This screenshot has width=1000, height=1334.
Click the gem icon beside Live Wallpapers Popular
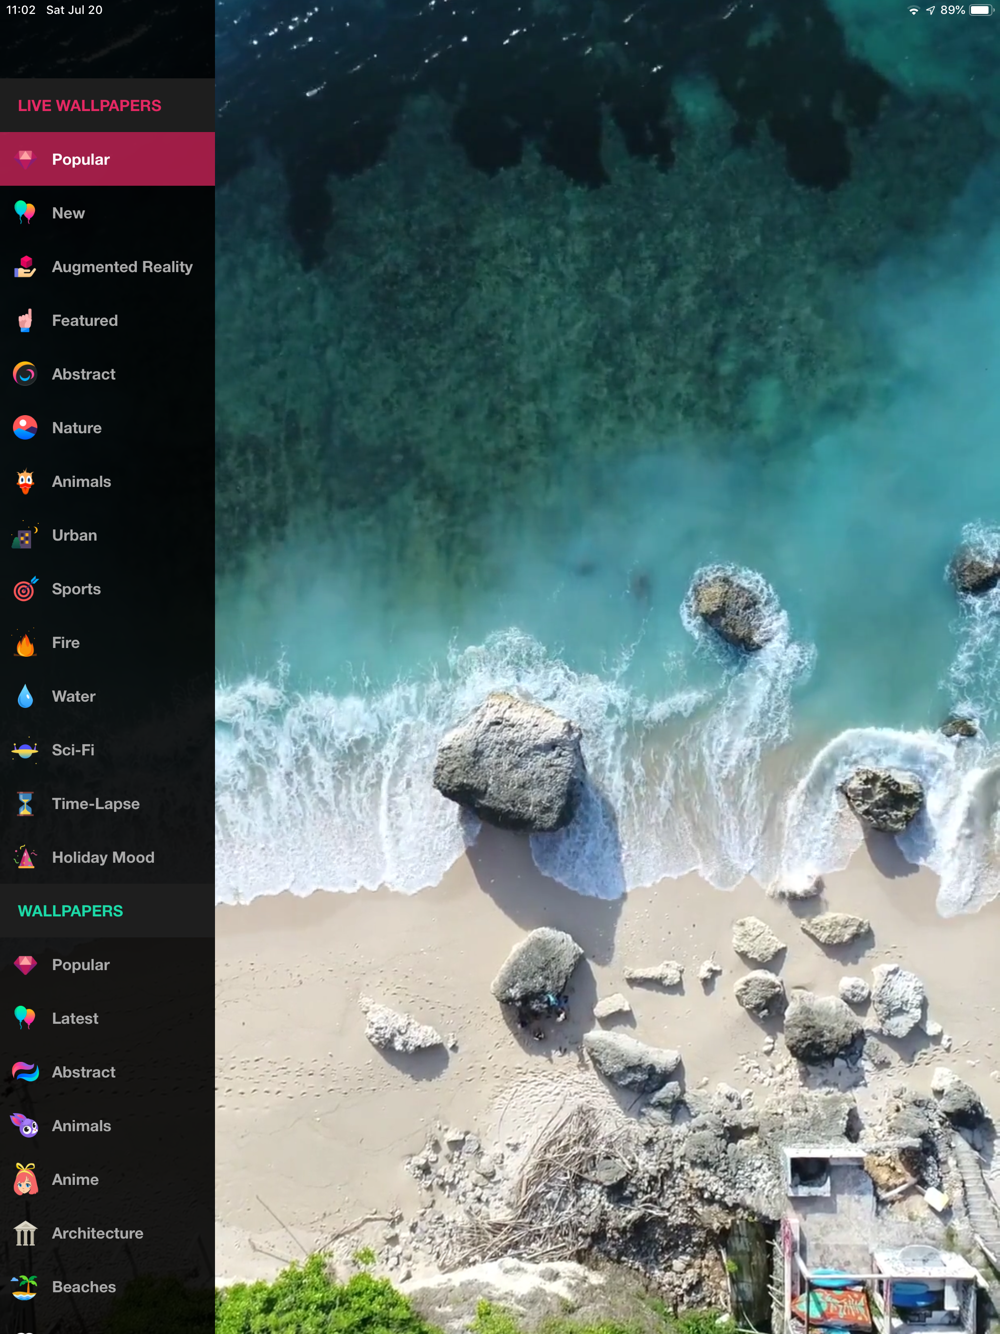pos(25,159)
